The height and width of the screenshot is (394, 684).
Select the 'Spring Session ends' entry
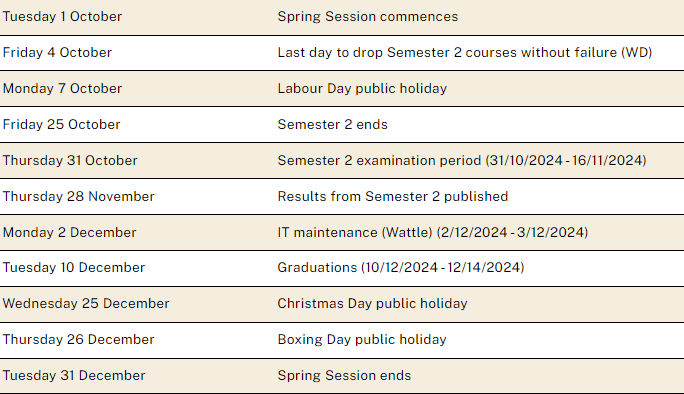[344, 375]
